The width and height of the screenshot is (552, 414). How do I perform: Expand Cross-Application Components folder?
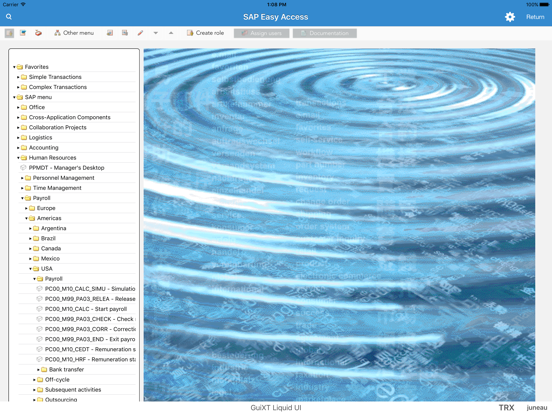pos(18,117)
